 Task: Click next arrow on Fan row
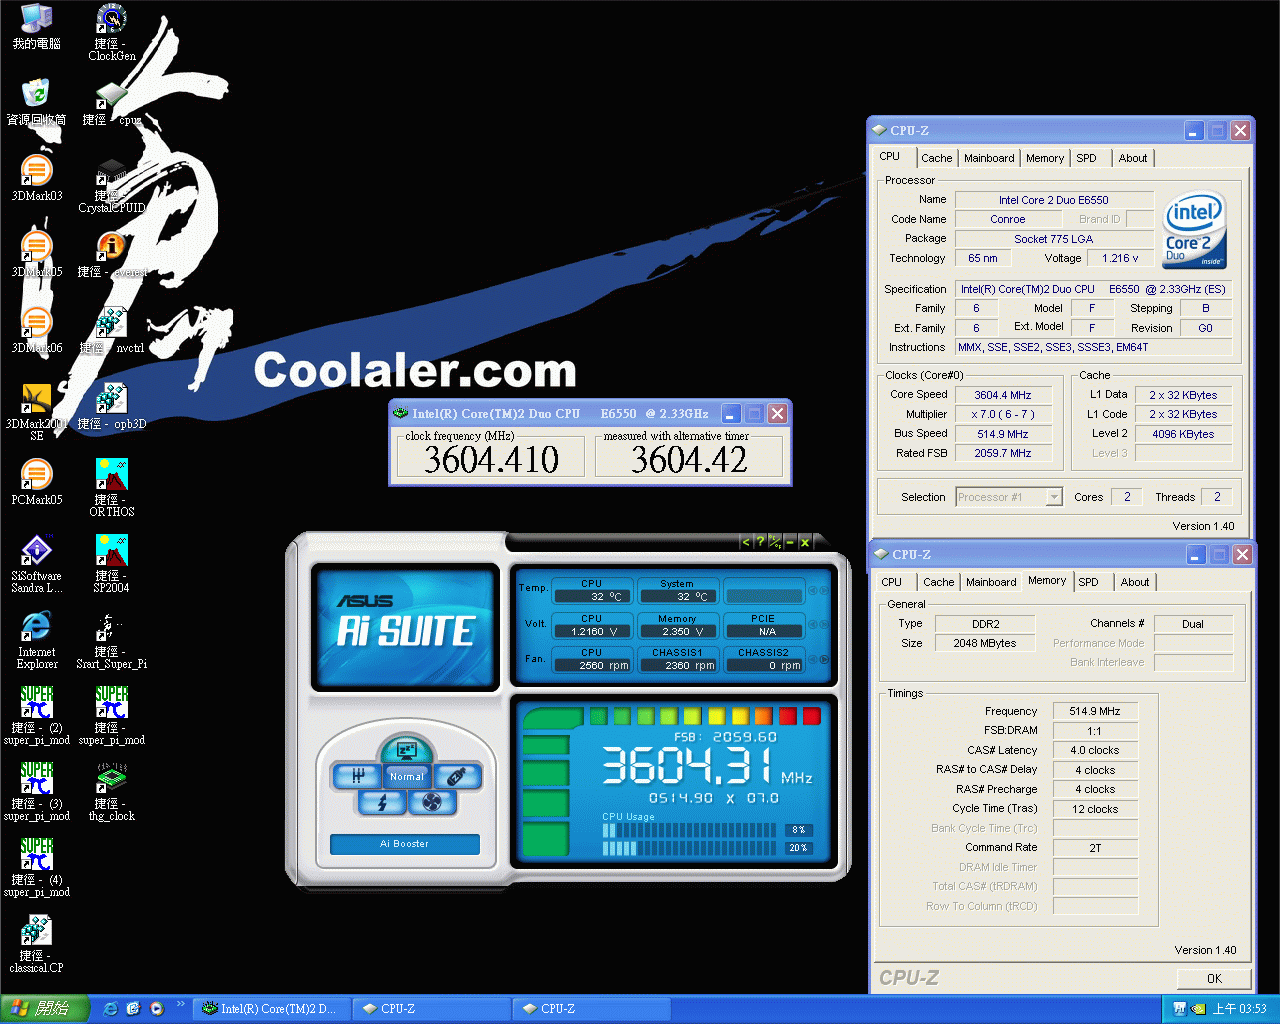[x=826, y=660]
